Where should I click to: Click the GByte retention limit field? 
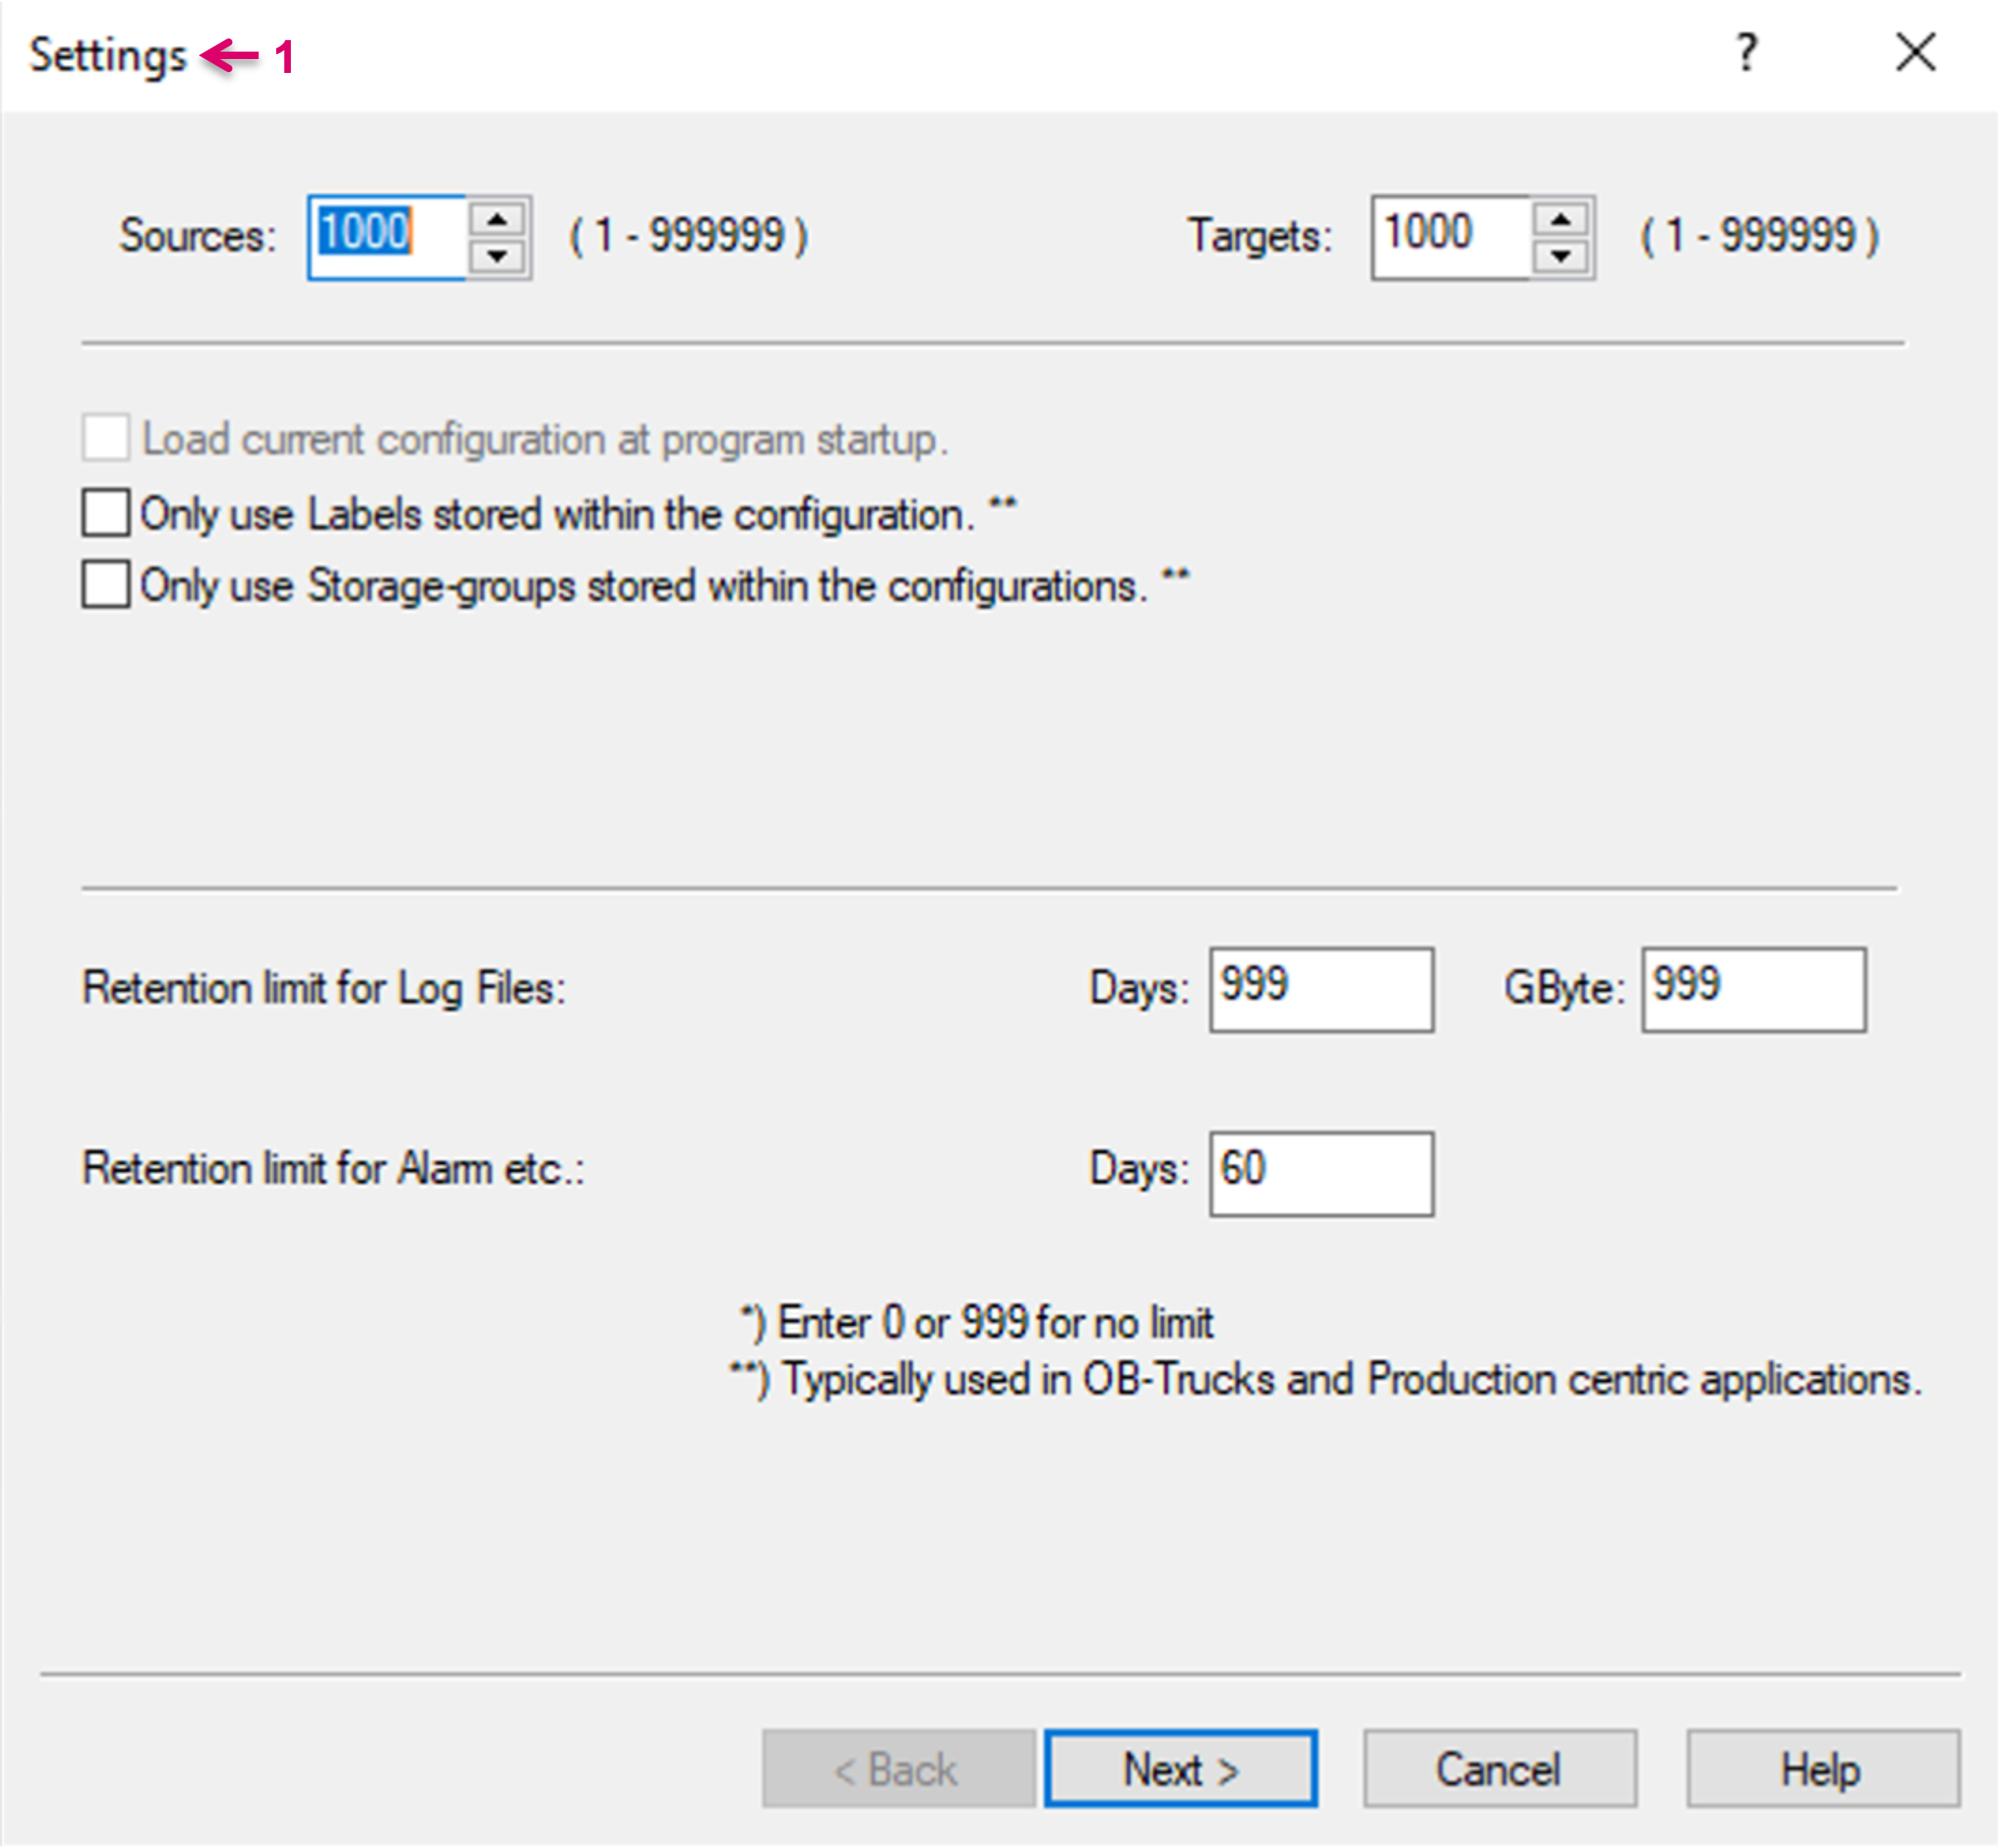click(1752, 989)
